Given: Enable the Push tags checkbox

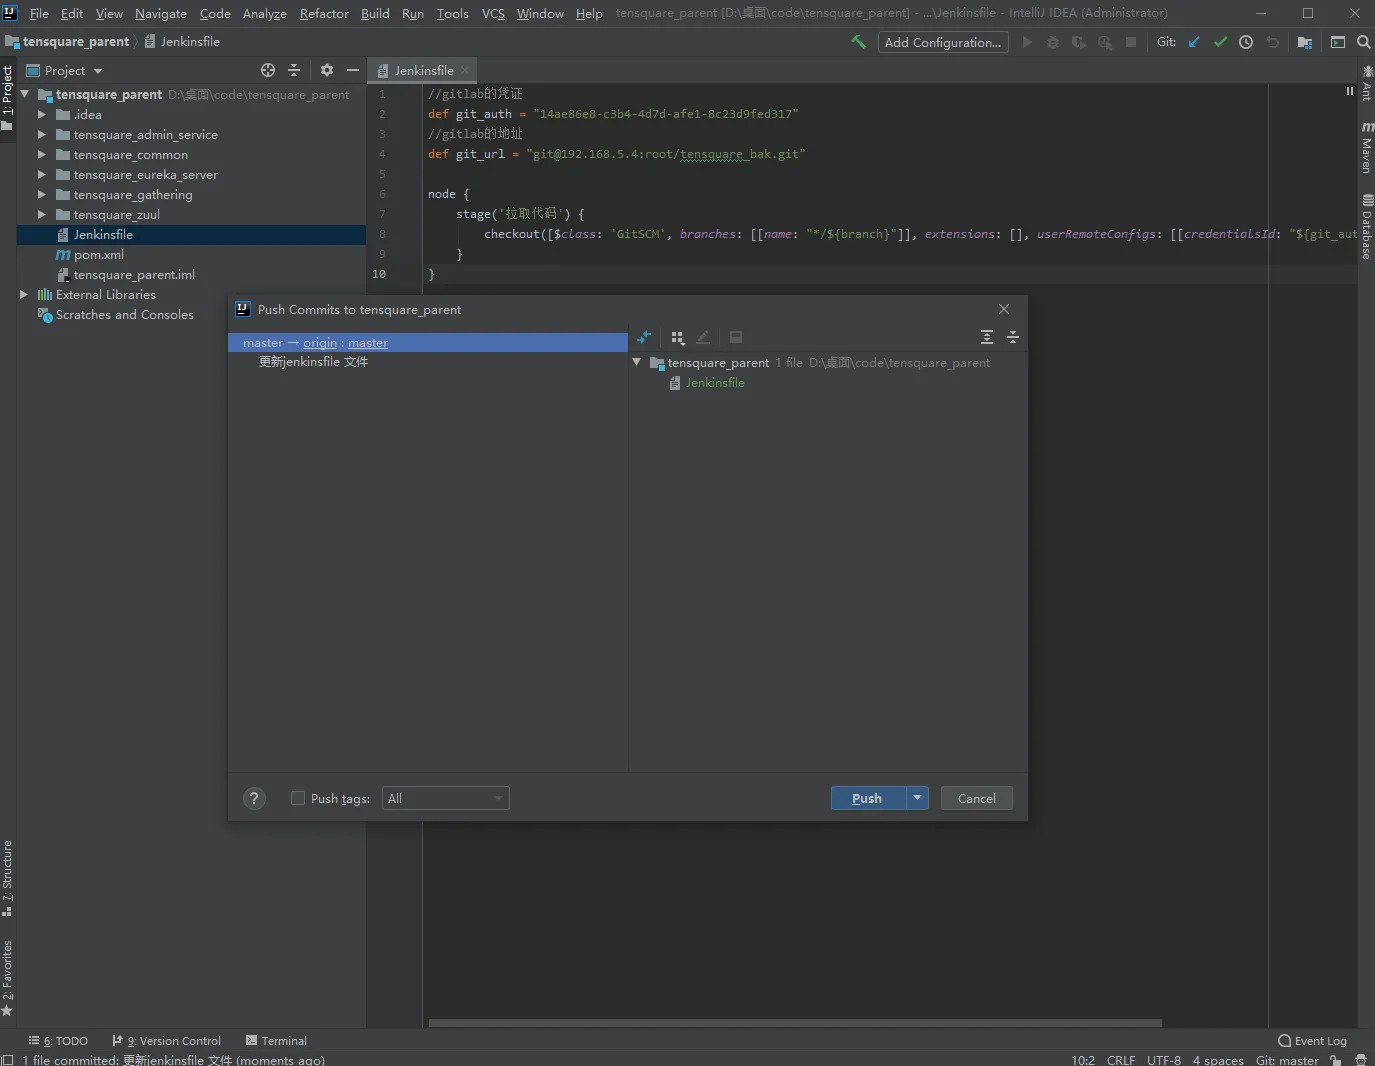Looking at the screenshot, I should (x=298, y=798).
